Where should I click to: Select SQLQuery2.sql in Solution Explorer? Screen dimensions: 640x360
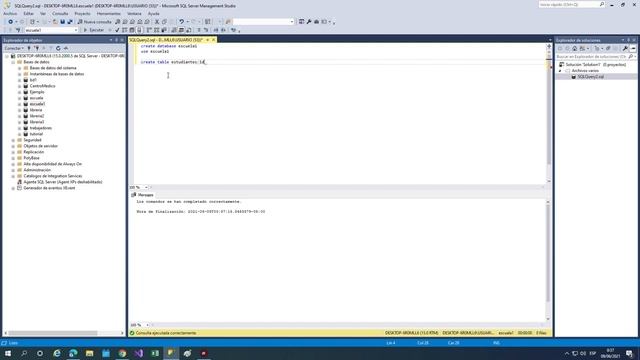[x=590, y=77]
